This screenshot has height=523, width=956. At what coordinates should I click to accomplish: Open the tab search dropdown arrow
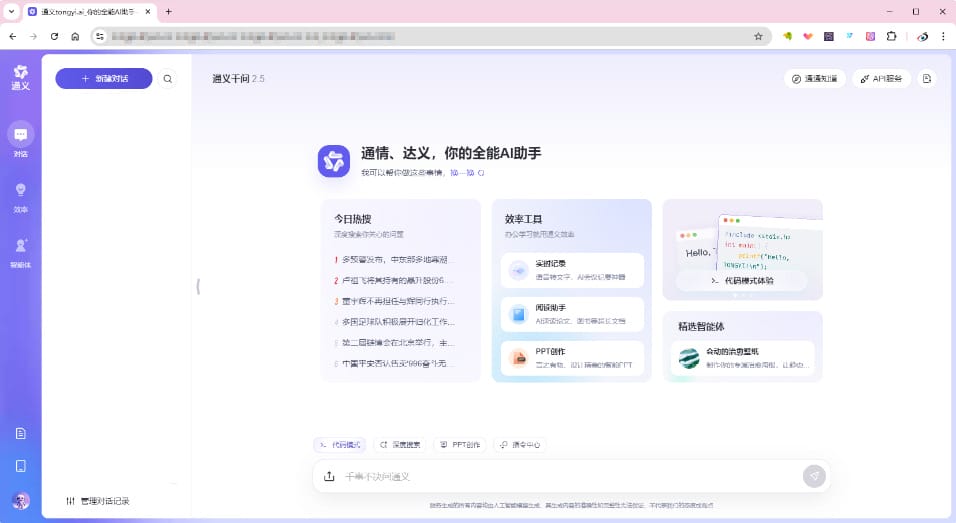point(11,12)
